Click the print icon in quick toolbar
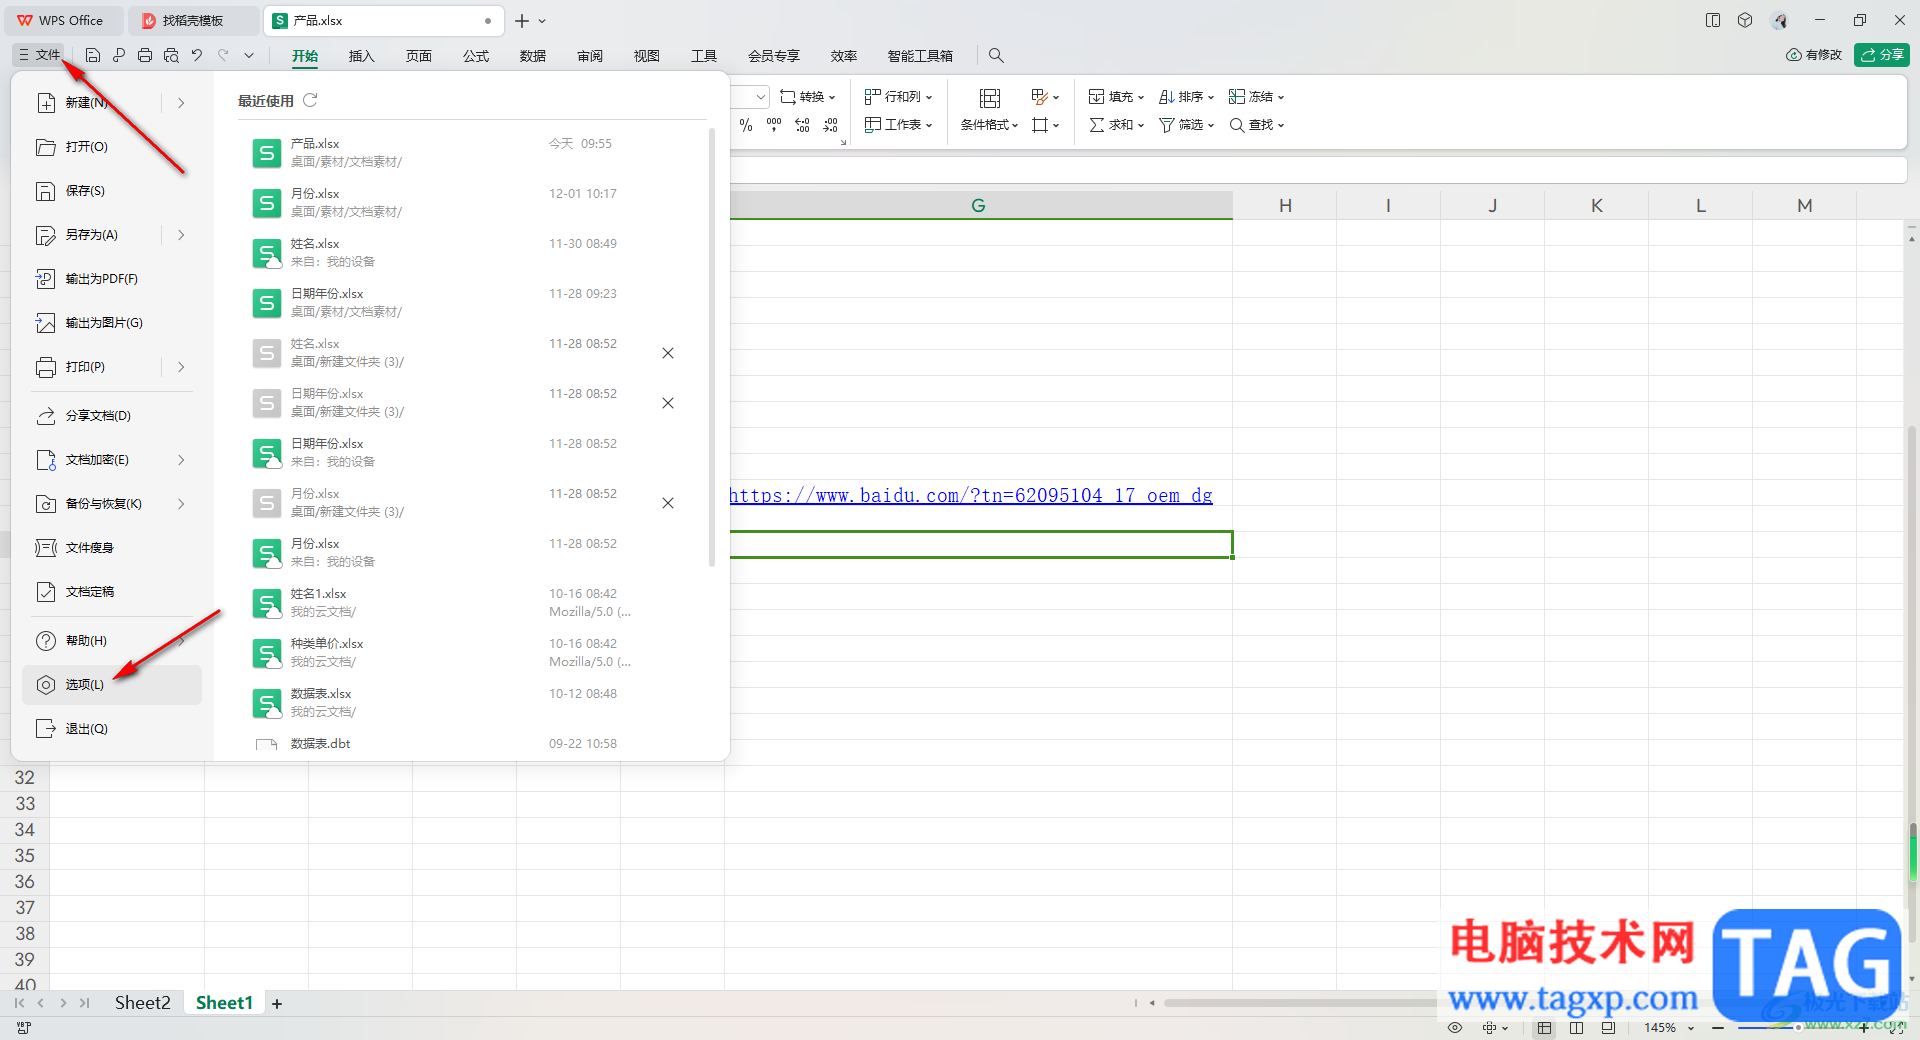 145,55
